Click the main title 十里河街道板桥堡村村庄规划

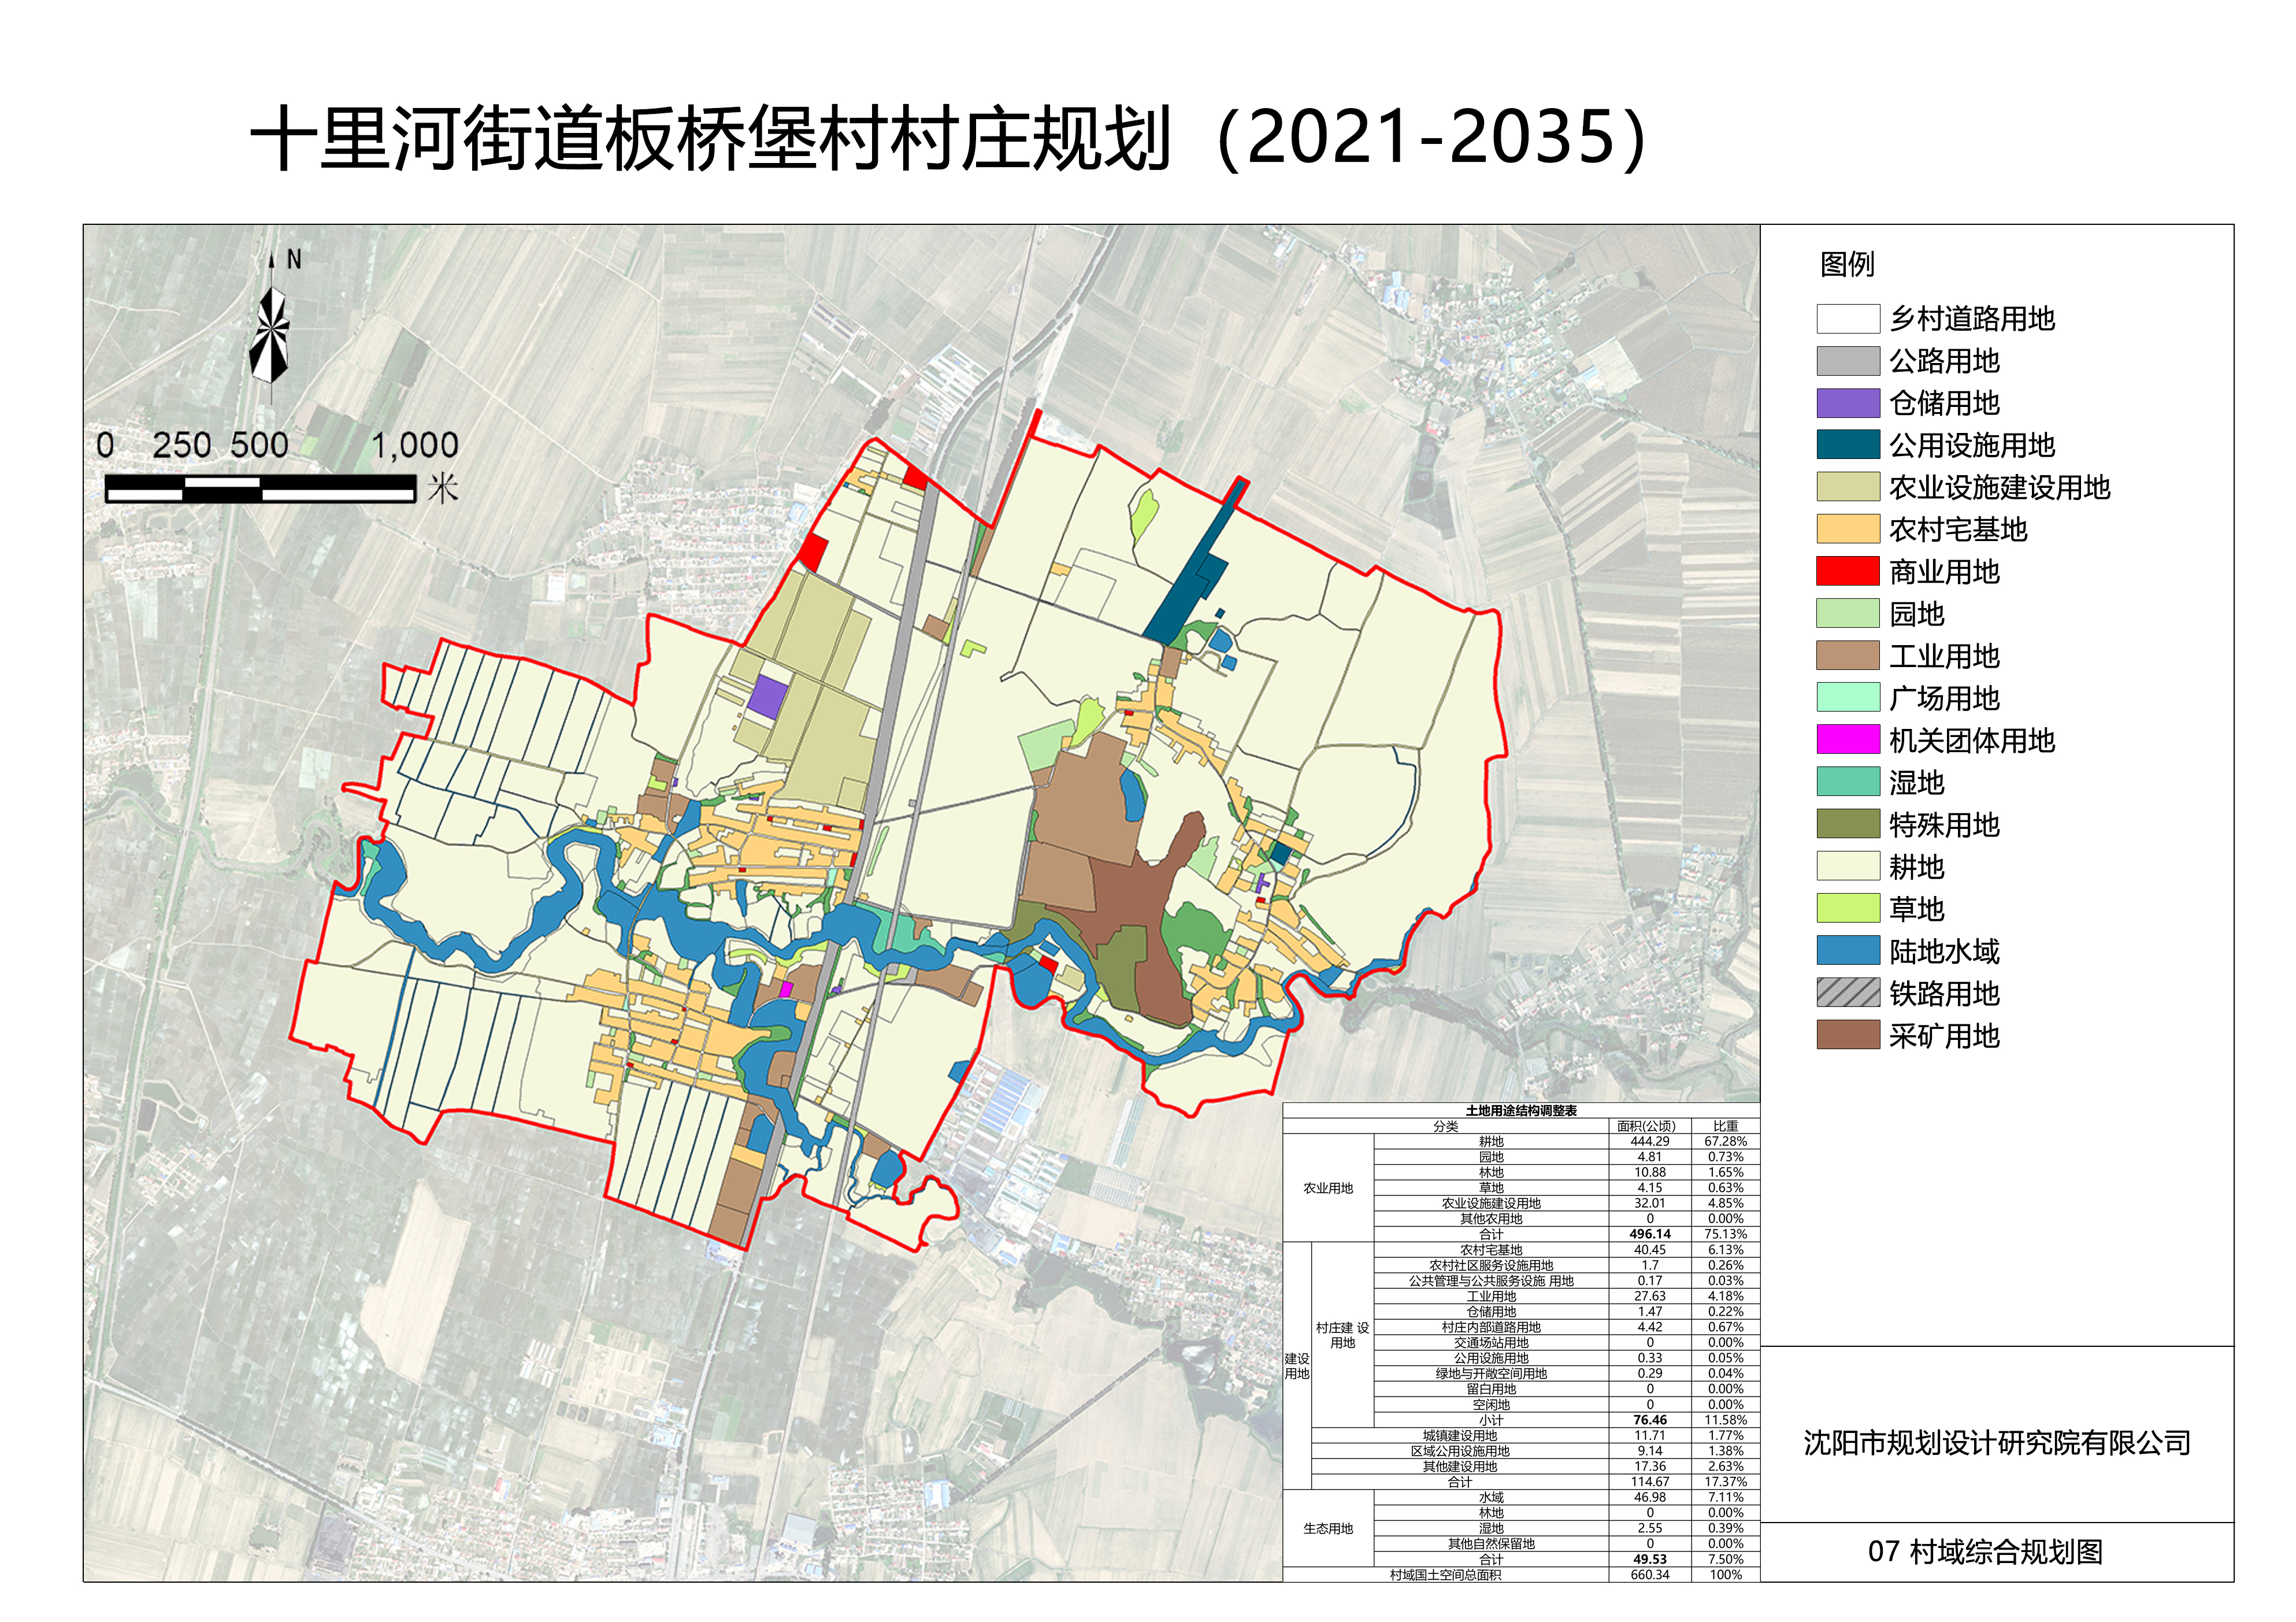(710, 138)
